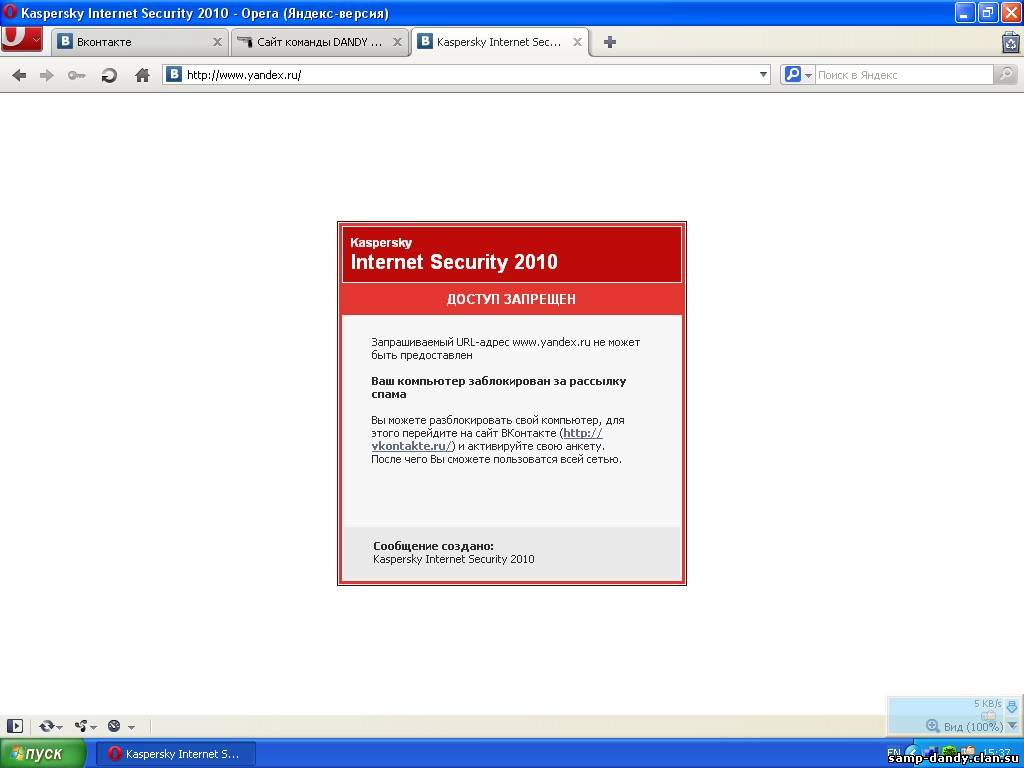The width and height of the screenshot is (1024, 768).
Task: Click the password wand key icon
Action: click(x=76, y=76)
